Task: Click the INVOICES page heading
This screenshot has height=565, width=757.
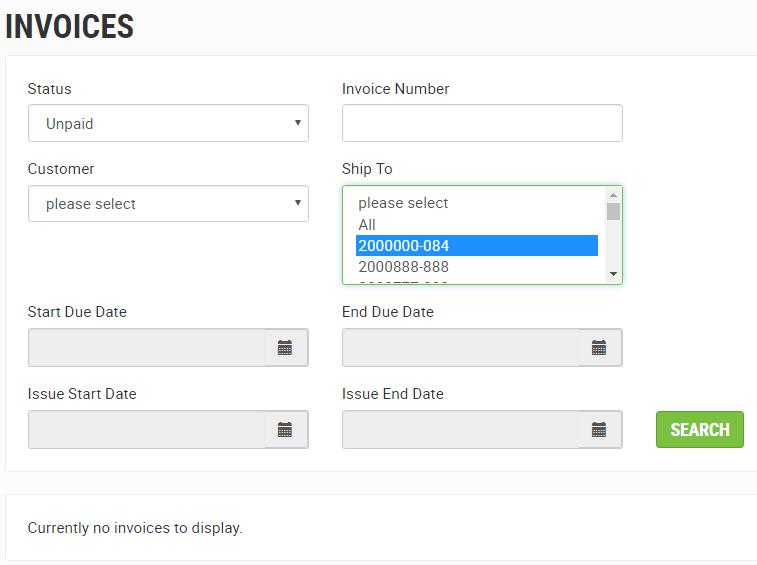Action: tap(70, 26)
